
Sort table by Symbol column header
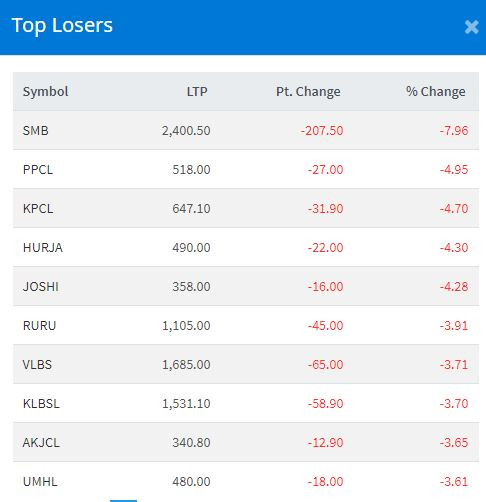point(45,91)
